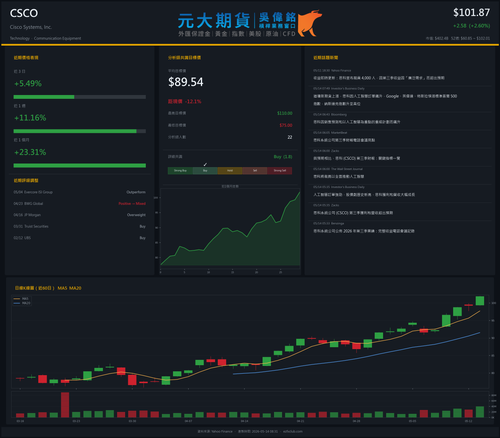Click the Evercore ISI Group Outperform row

tap(80, 192)
